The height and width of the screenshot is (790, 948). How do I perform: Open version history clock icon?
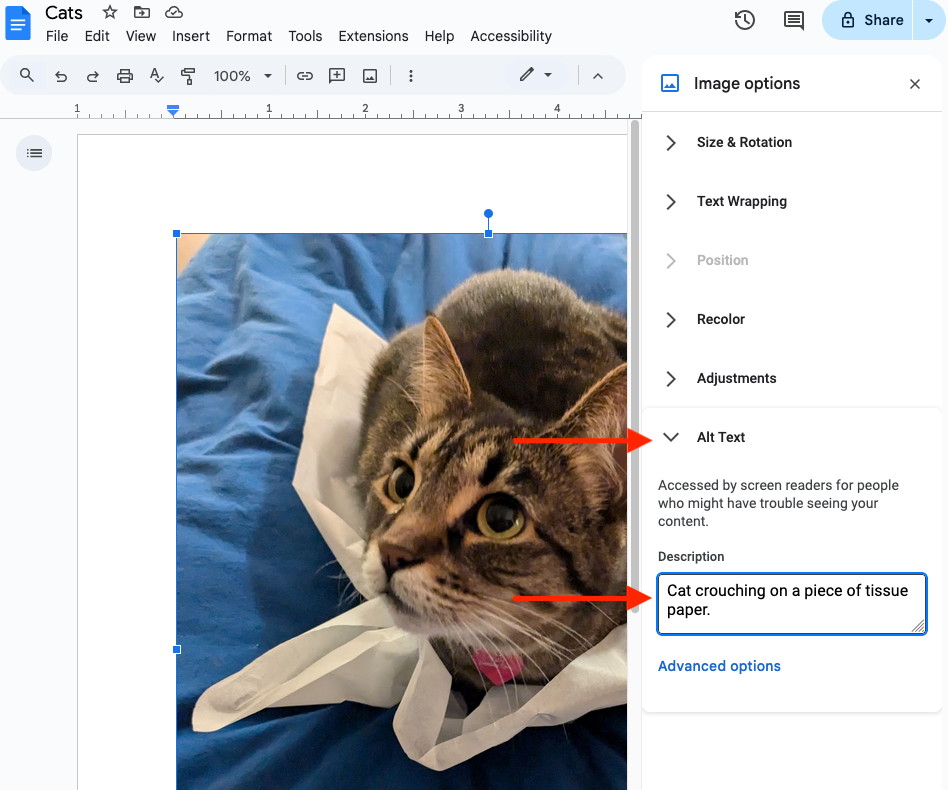744,20
